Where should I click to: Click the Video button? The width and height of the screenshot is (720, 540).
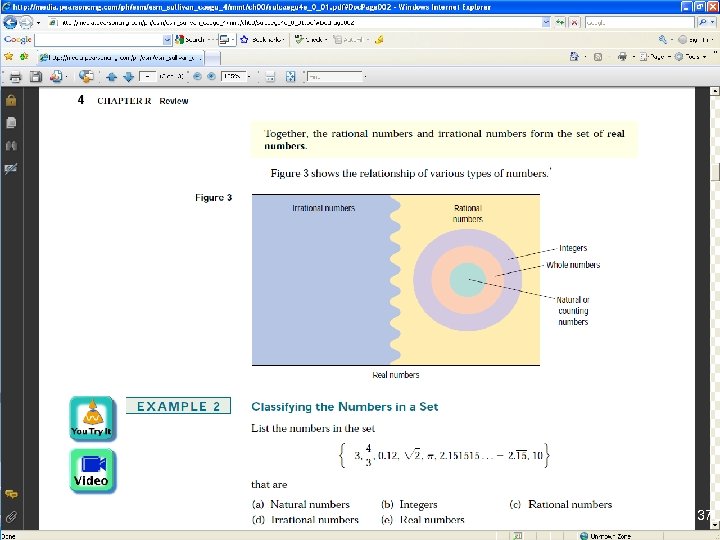click(x=92, y=471)
